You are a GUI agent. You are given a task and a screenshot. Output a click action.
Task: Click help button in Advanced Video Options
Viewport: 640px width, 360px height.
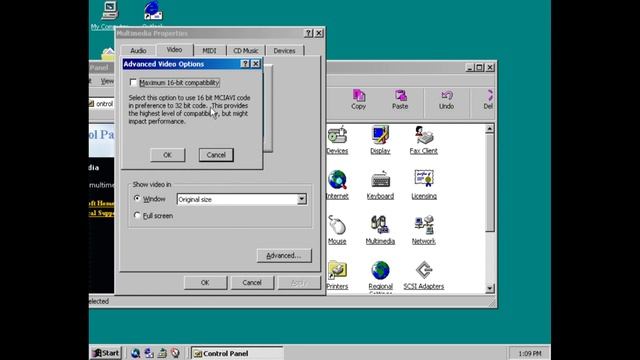click(x=245, y=64)
